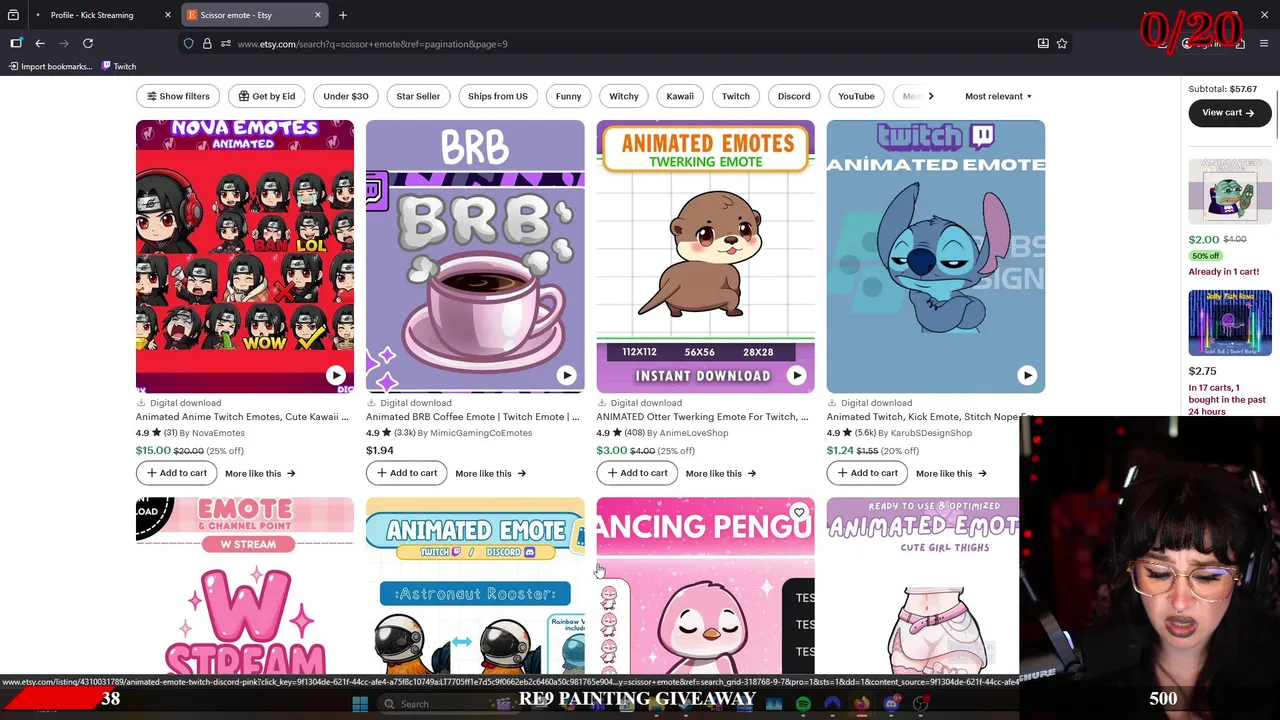This screenshot has height=720, width=1280.
Task: Open Animated Anime Twitch Emotes title
Action: (x=242, y=417)
